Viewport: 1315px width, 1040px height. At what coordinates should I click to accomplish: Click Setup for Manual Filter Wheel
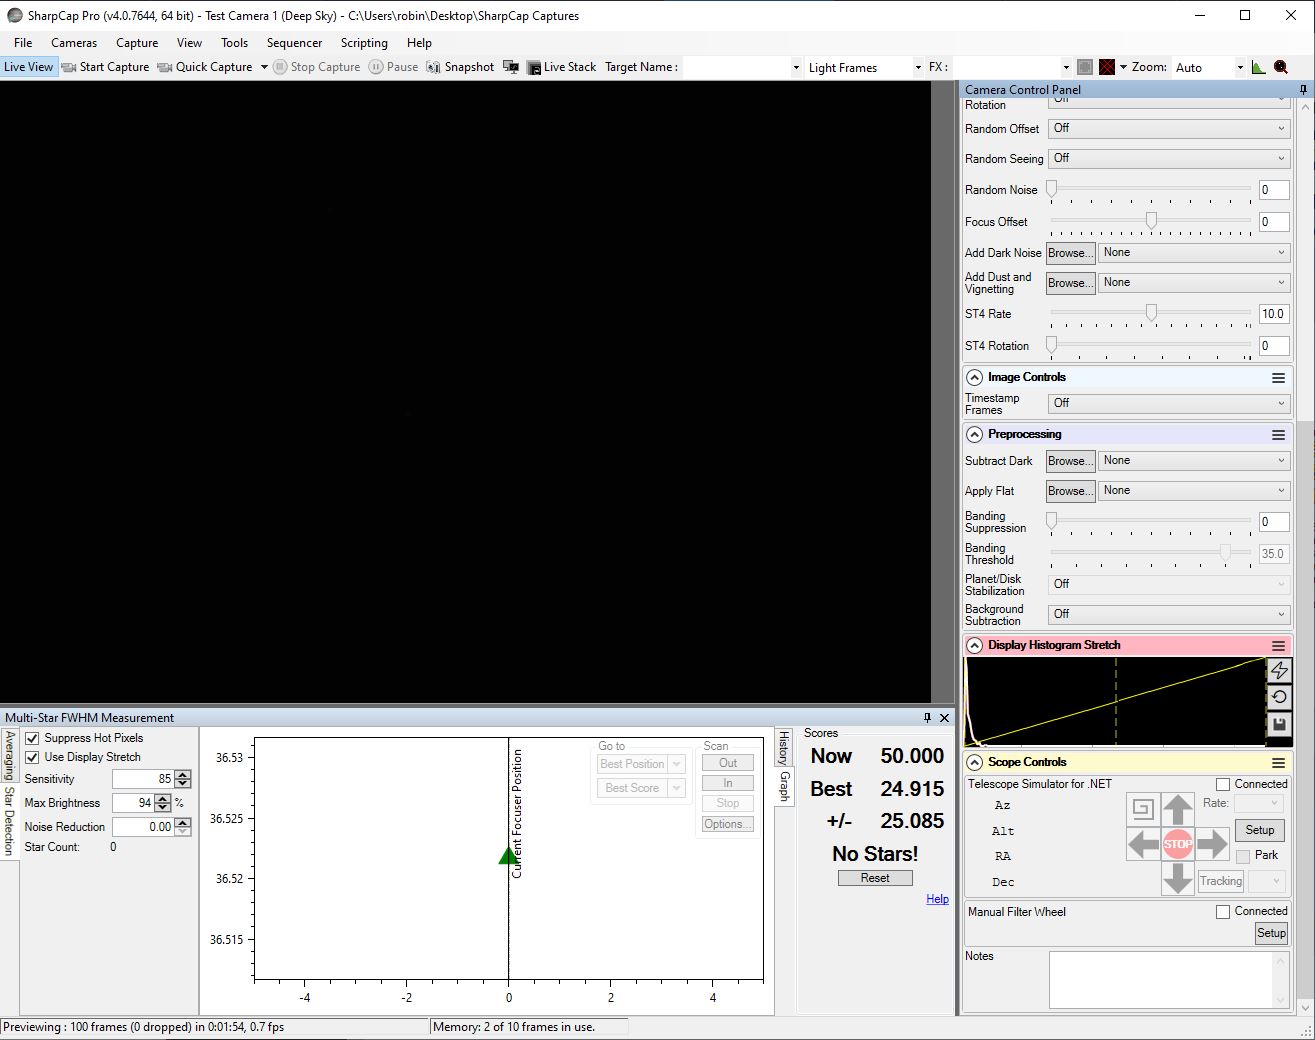click(1271, 933)
